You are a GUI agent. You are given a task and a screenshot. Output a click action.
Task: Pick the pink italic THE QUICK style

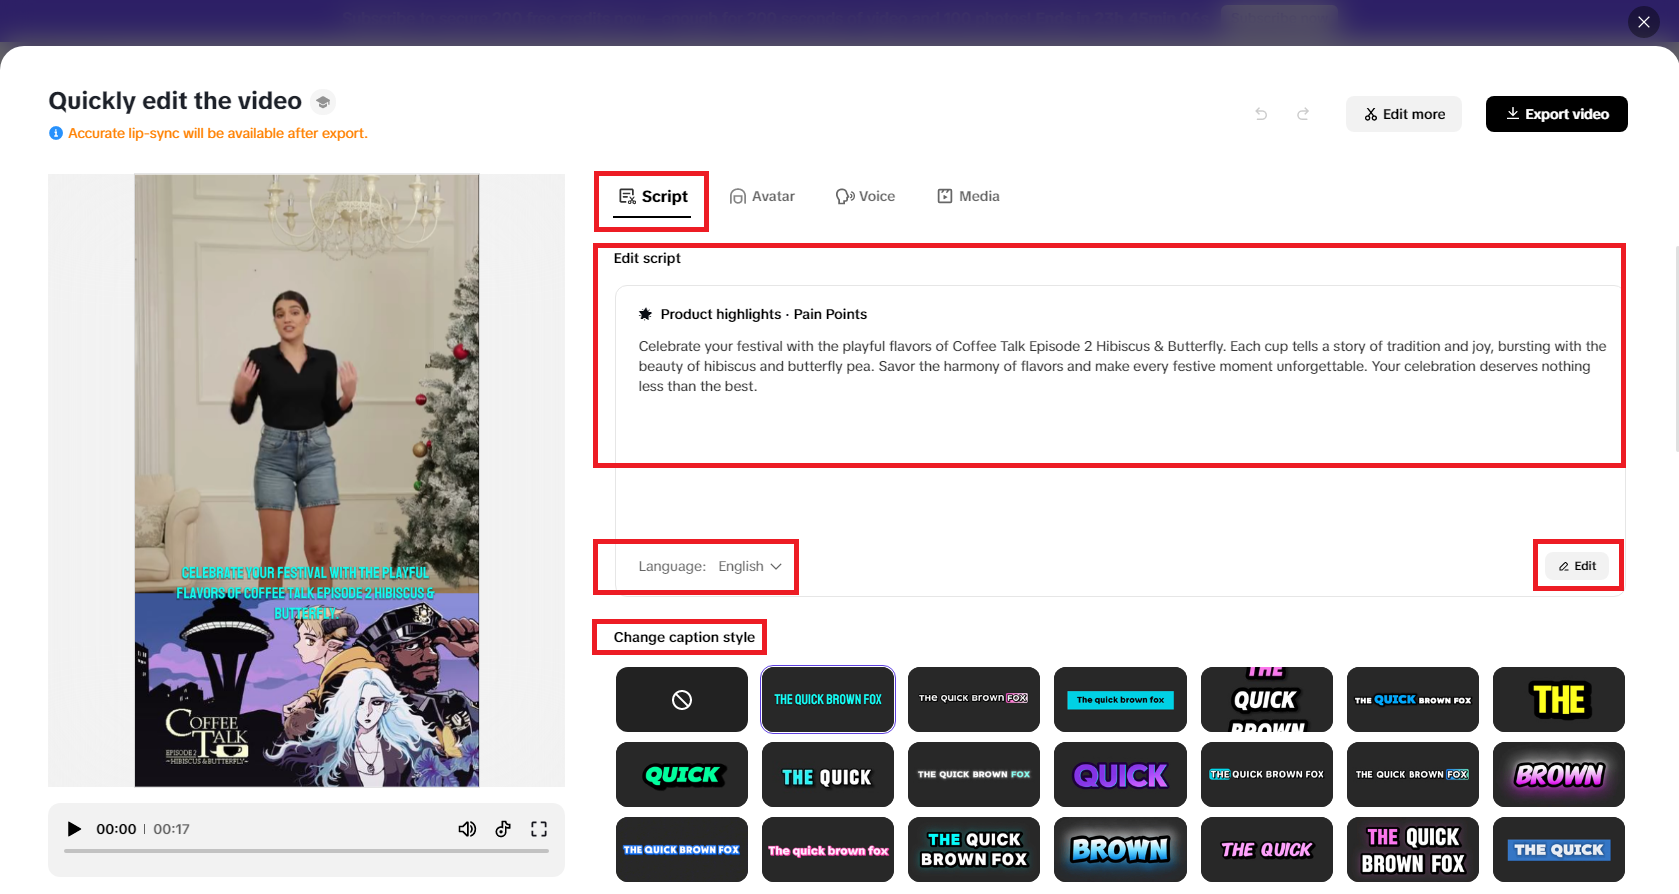[x=1267, y=850]
